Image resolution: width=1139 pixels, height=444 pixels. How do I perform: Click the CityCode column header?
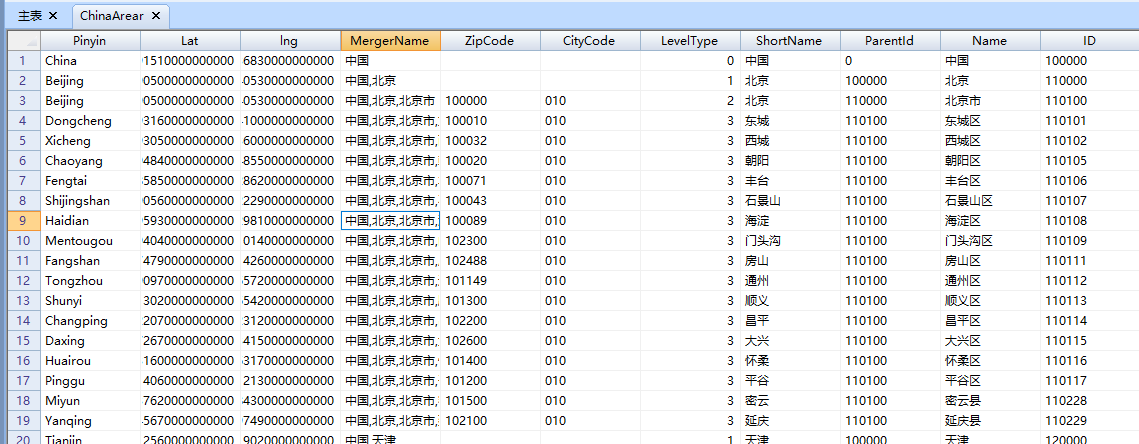pyautogui.click(x=590, y=41)
